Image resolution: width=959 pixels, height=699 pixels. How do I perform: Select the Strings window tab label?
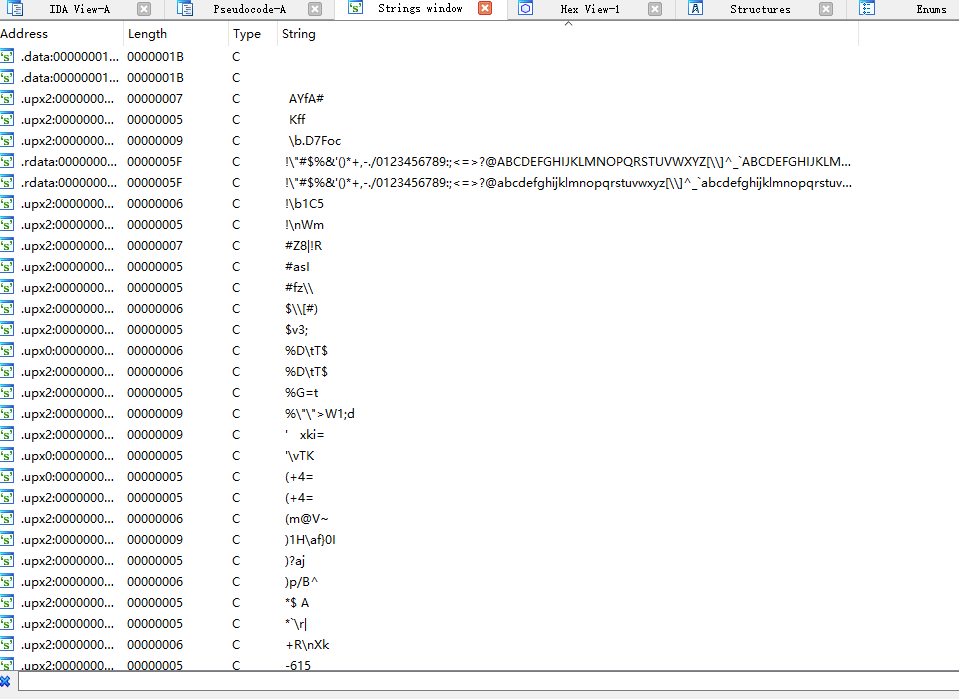click(x=420, y=9)
